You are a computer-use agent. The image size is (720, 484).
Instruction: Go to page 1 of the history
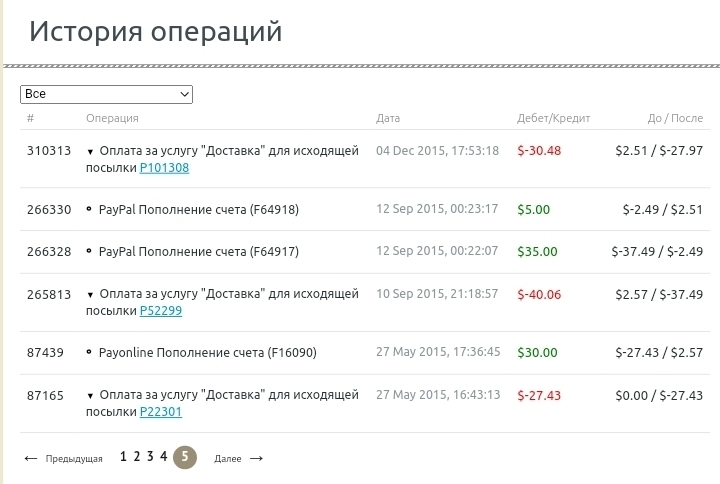tap(123, 457)
